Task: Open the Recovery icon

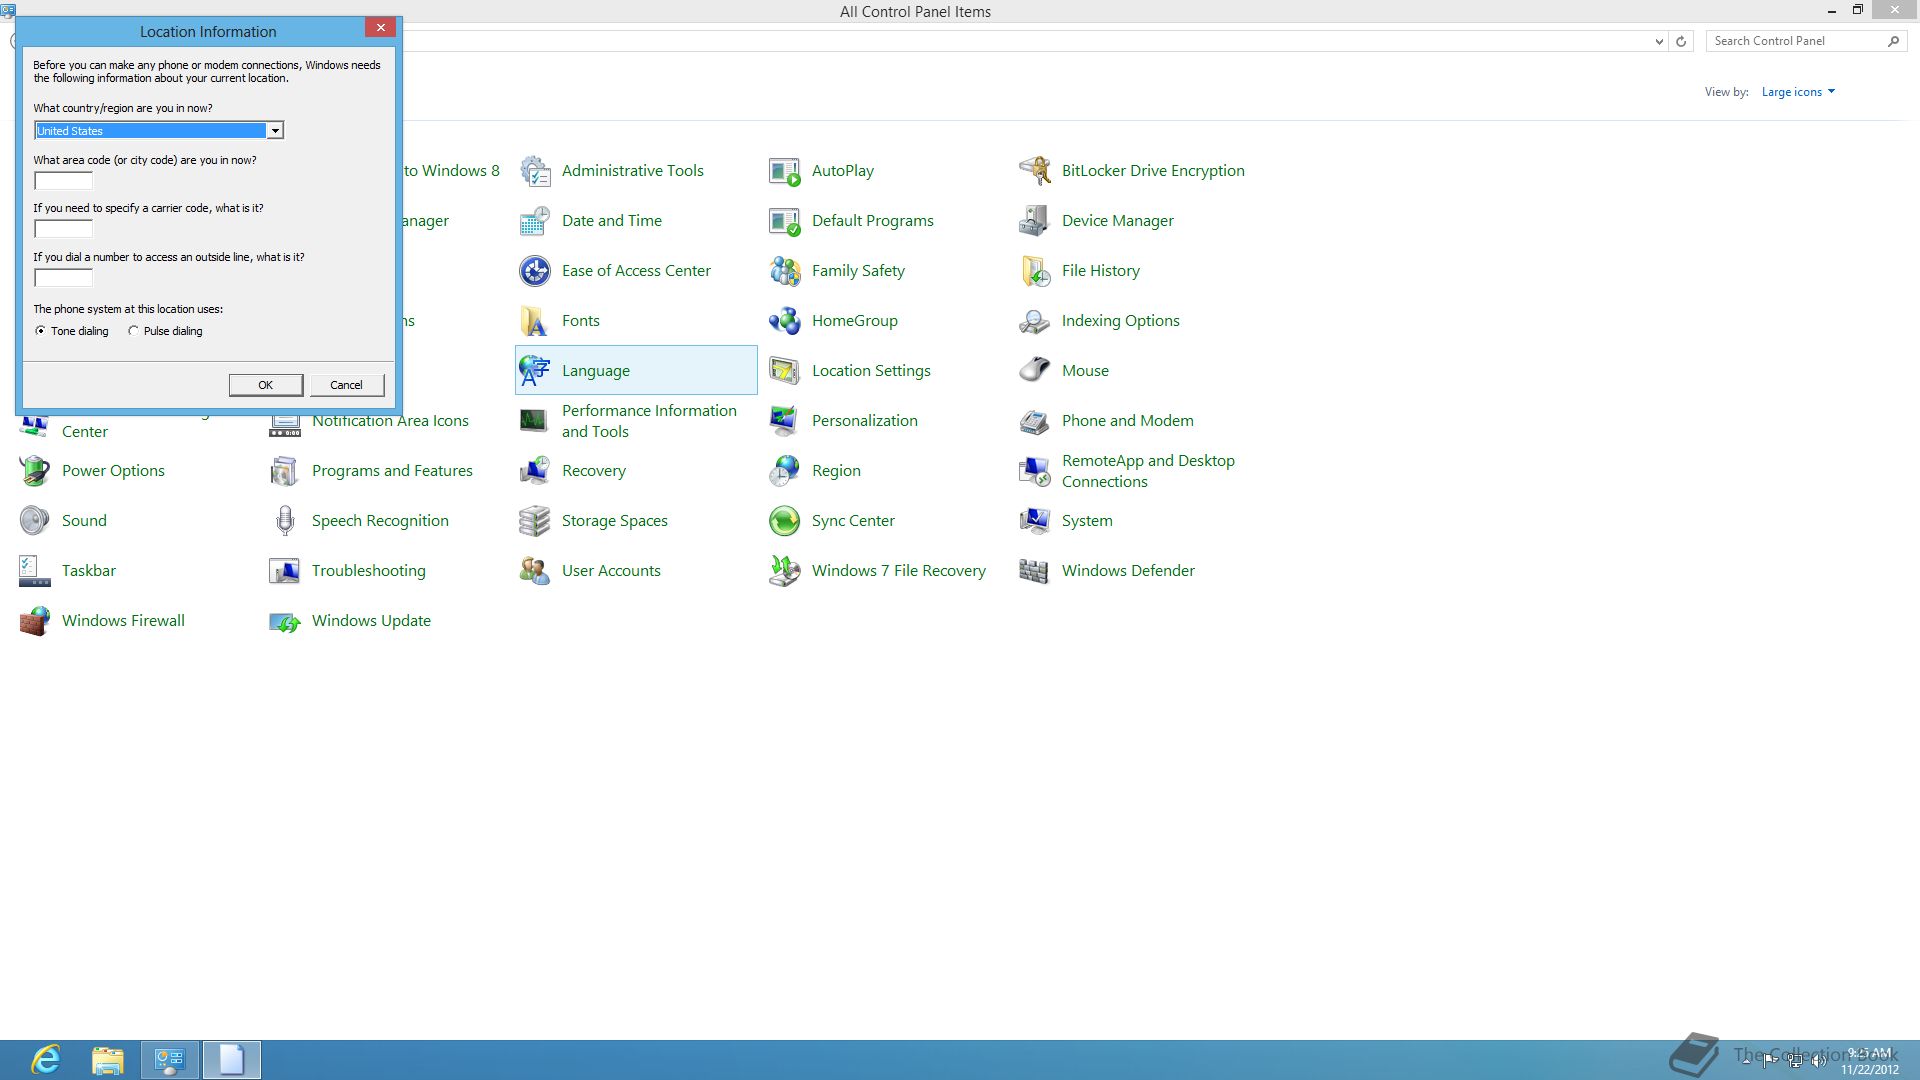Action: [535, 471]
